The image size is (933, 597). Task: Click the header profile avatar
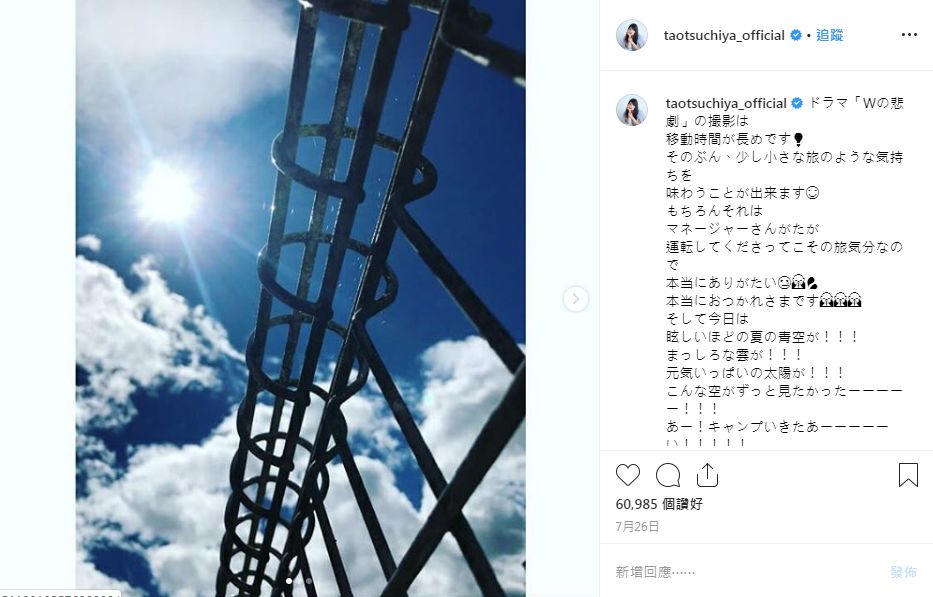point(631,35)
